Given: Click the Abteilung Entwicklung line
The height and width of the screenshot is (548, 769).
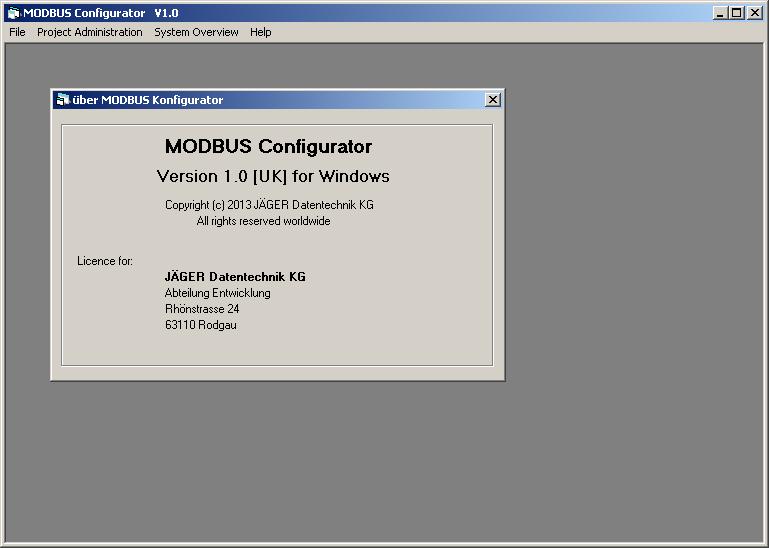Looking at the screenshot, I should 217,293.
